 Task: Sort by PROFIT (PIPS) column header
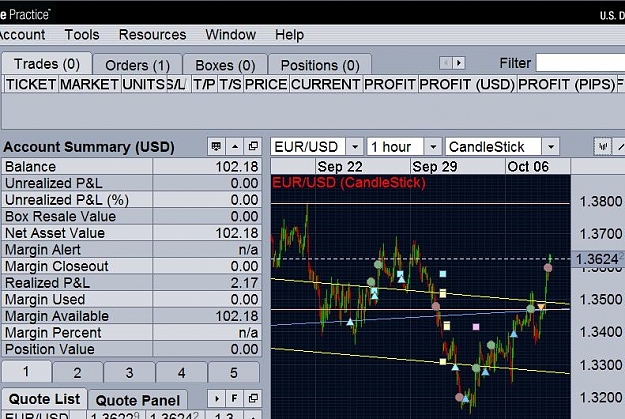(566, 84)
